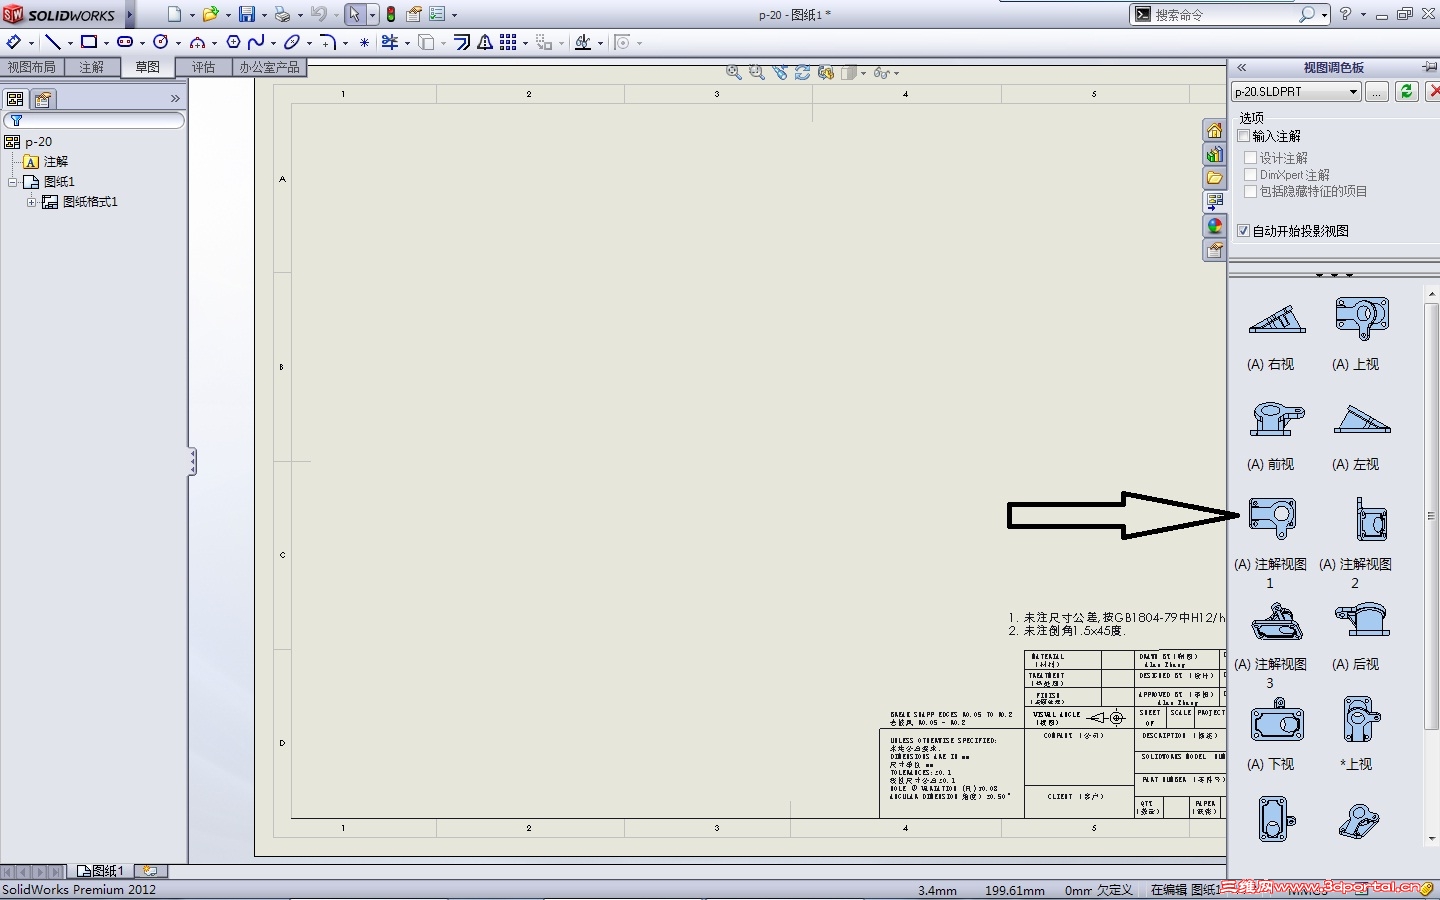1440x900 pixels.
Task: Select the Rectangle sketch tool
Action: [89, 42]
